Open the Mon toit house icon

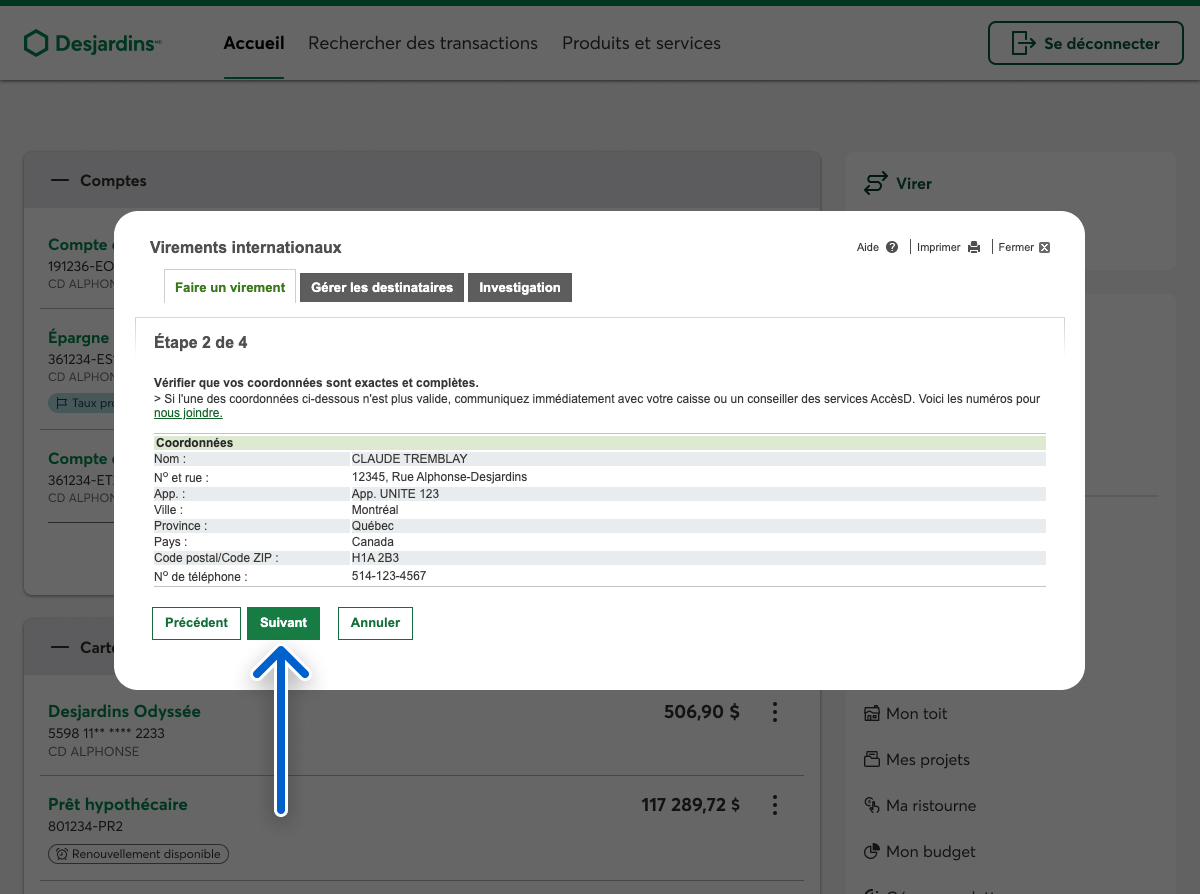click(x=872, y=714)
